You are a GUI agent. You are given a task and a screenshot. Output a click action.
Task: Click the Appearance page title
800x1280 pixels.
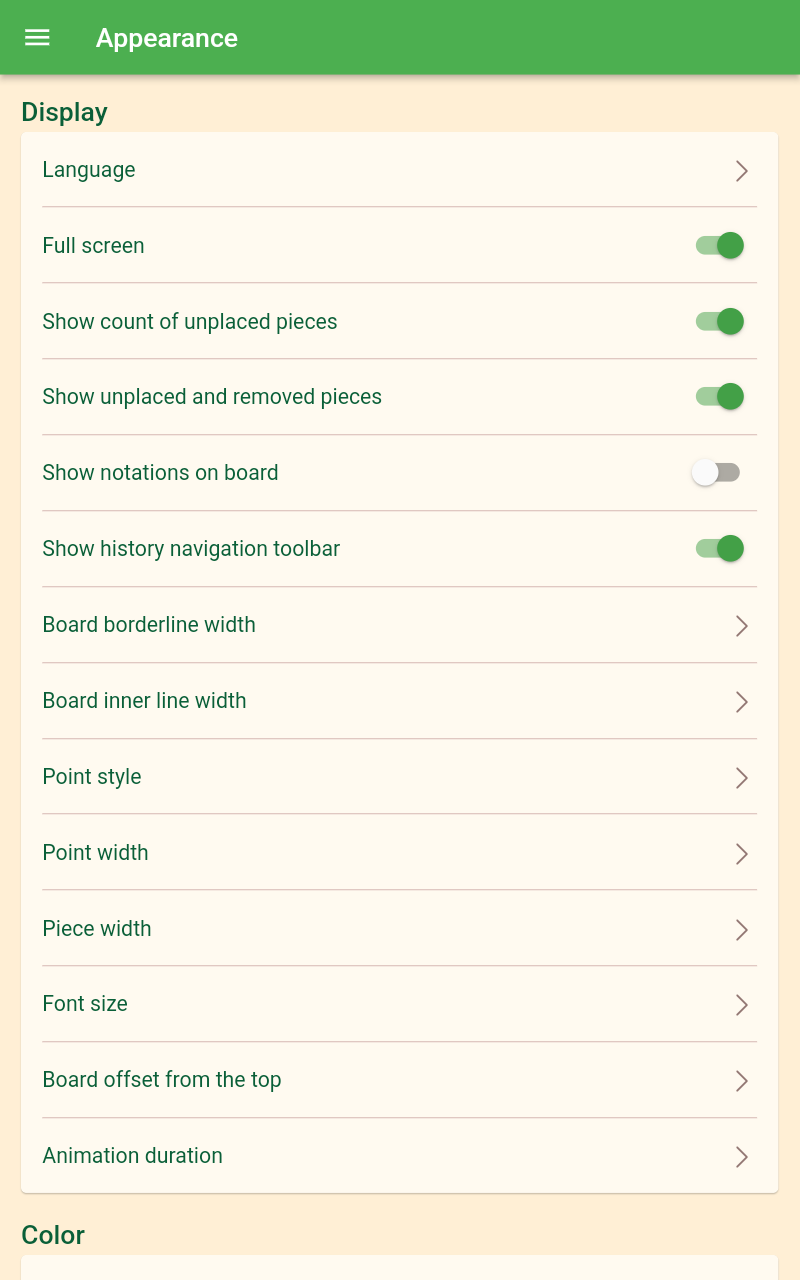tap(167, 38)
